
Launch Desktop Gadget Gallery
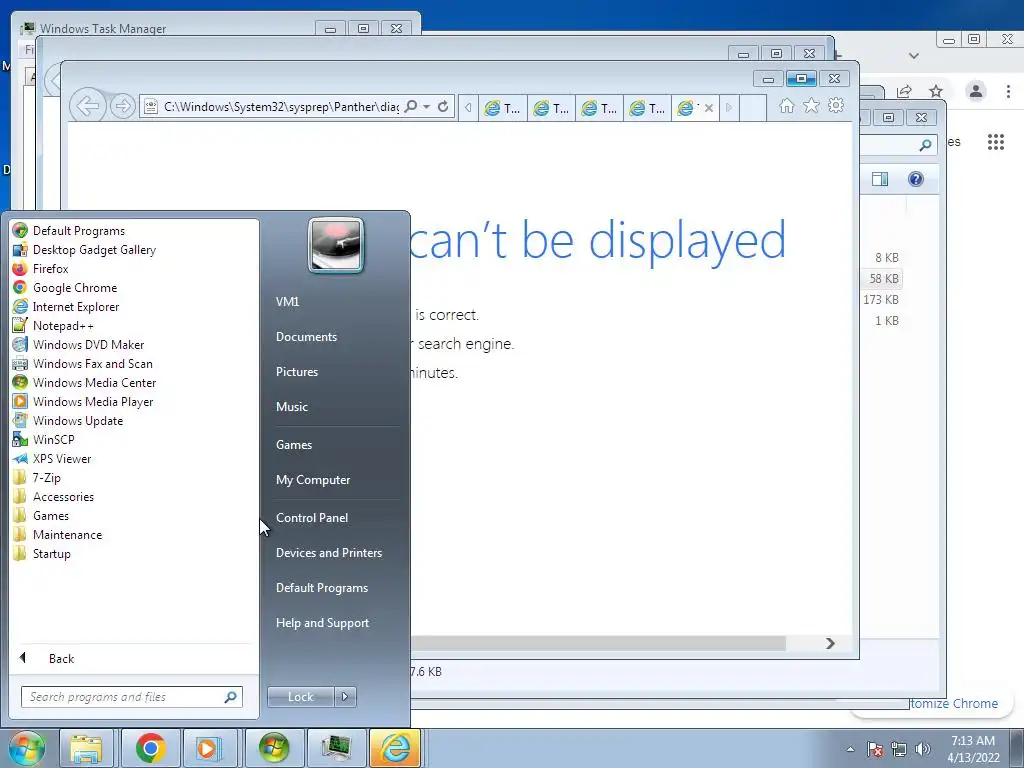tap(94, 249)
